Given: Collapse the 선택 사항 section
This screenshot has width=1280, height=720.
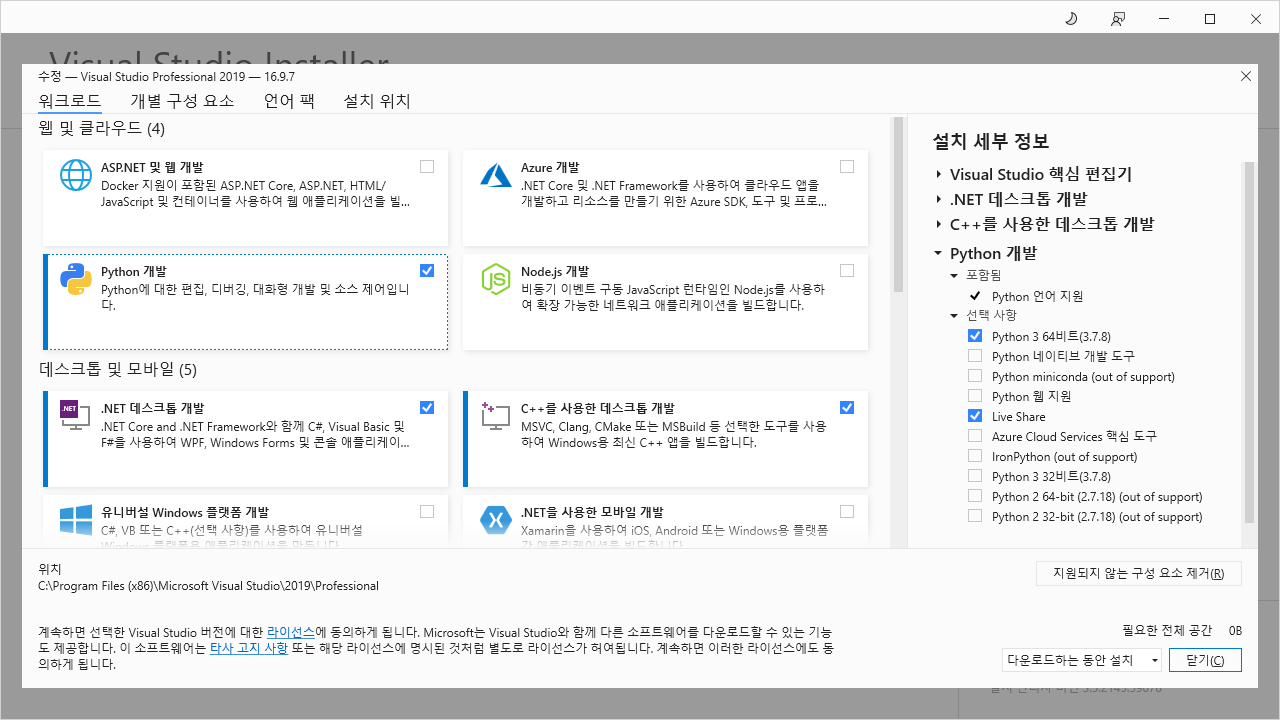Looking at the screenshot, I should [x=955, y=315].
